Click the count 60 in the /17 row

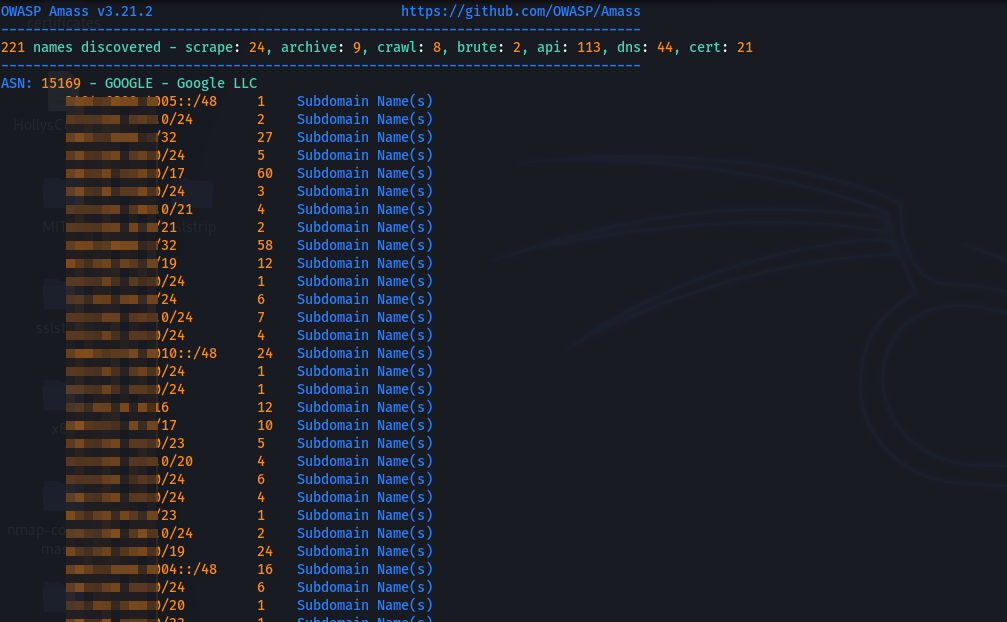(x=265, y=173)
